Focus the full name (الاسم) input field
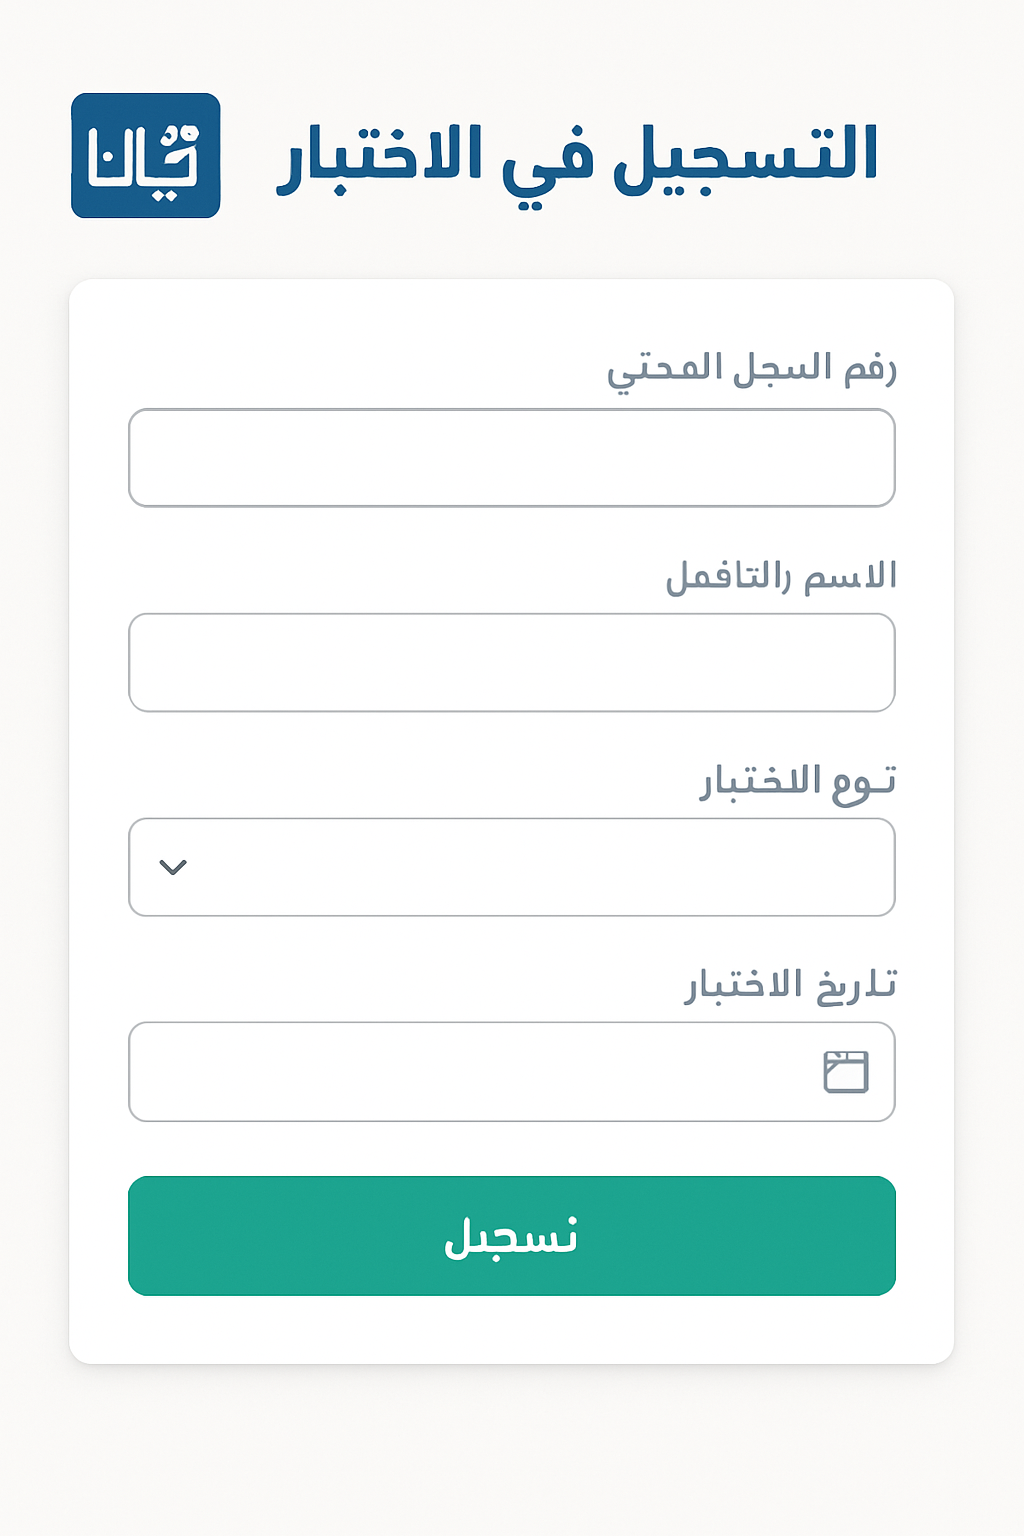Viewport: 1024px width, 1536px height. 512,663
